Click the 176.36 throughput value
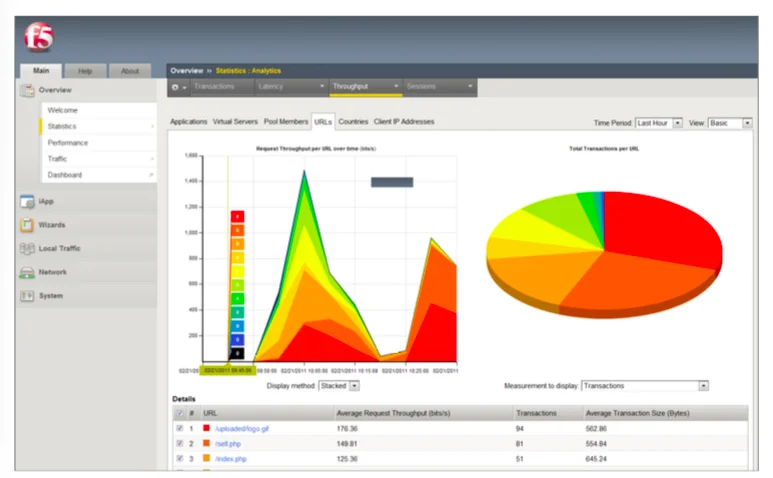Viewport: 773px width, 478px height. pos(347,429)
